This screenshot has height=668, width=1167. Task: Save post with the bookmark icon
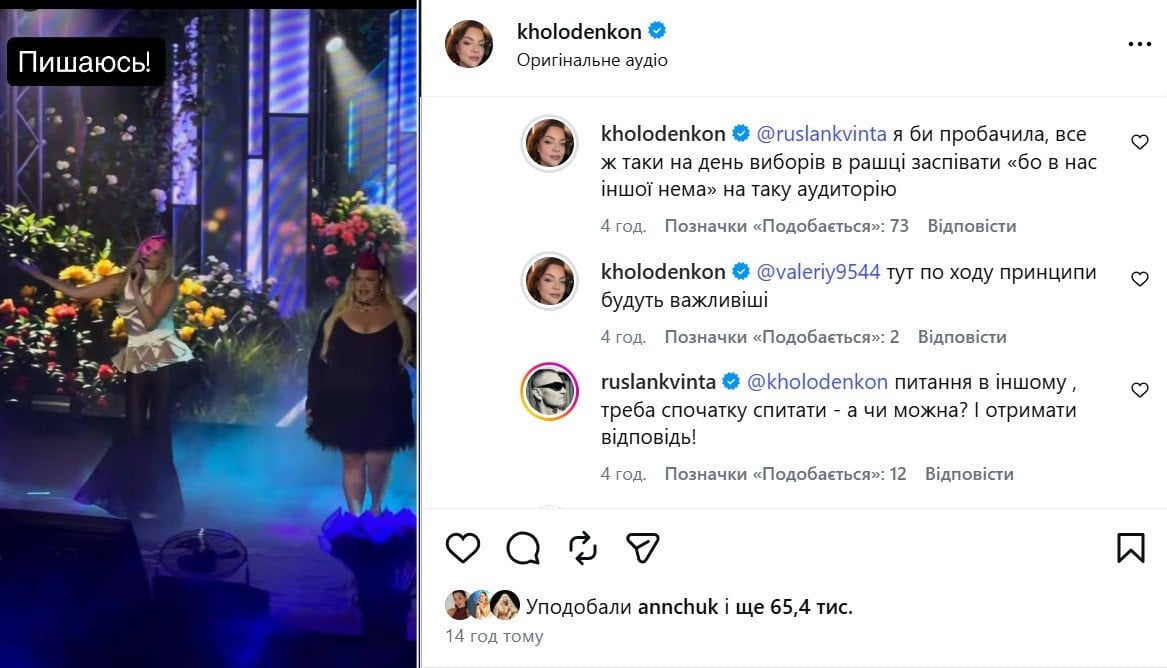1131,548
